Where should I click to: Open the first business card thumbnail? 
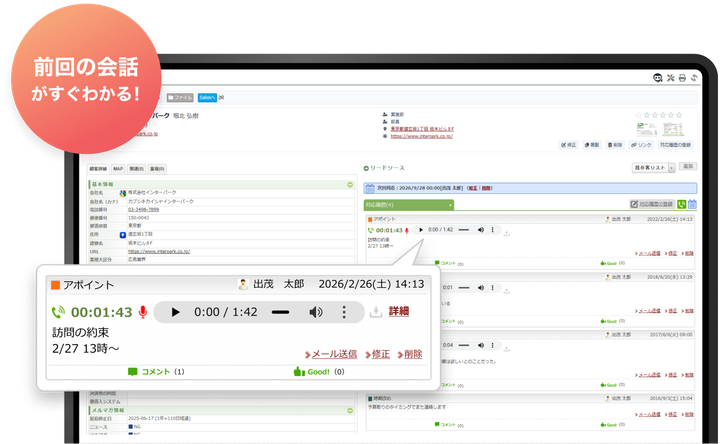646,129
